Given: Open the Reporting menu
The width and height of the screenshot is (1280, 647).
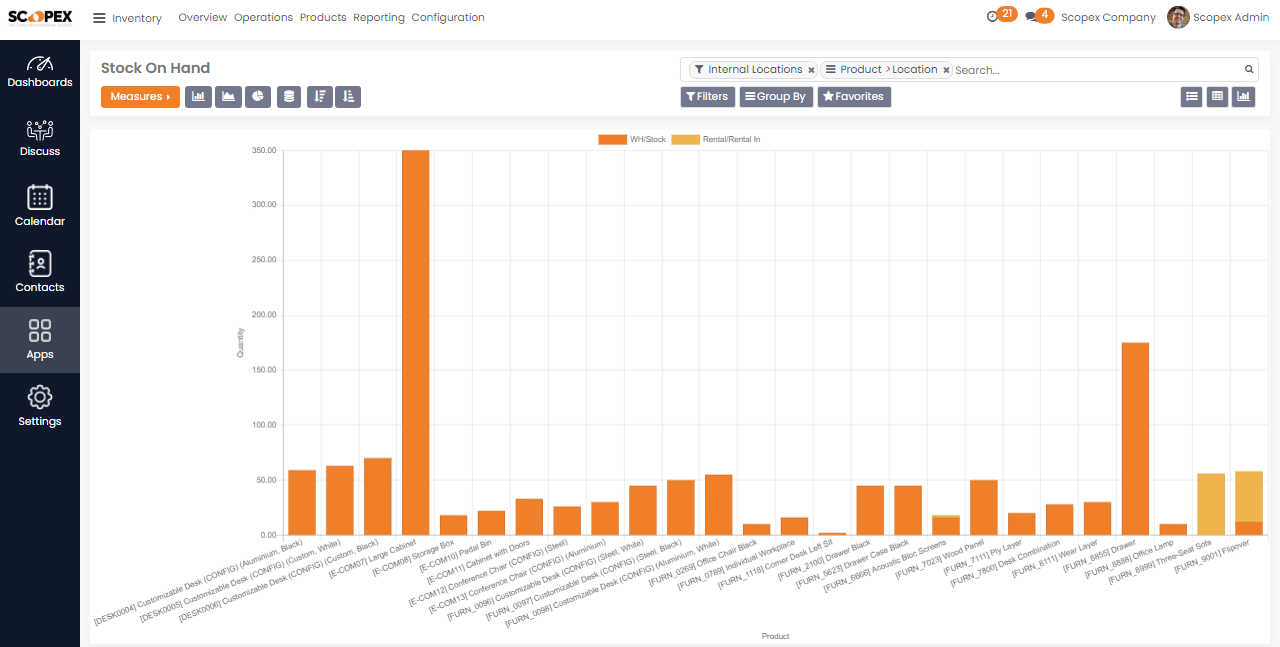Looking at the screenshot, I should (379, 18).
